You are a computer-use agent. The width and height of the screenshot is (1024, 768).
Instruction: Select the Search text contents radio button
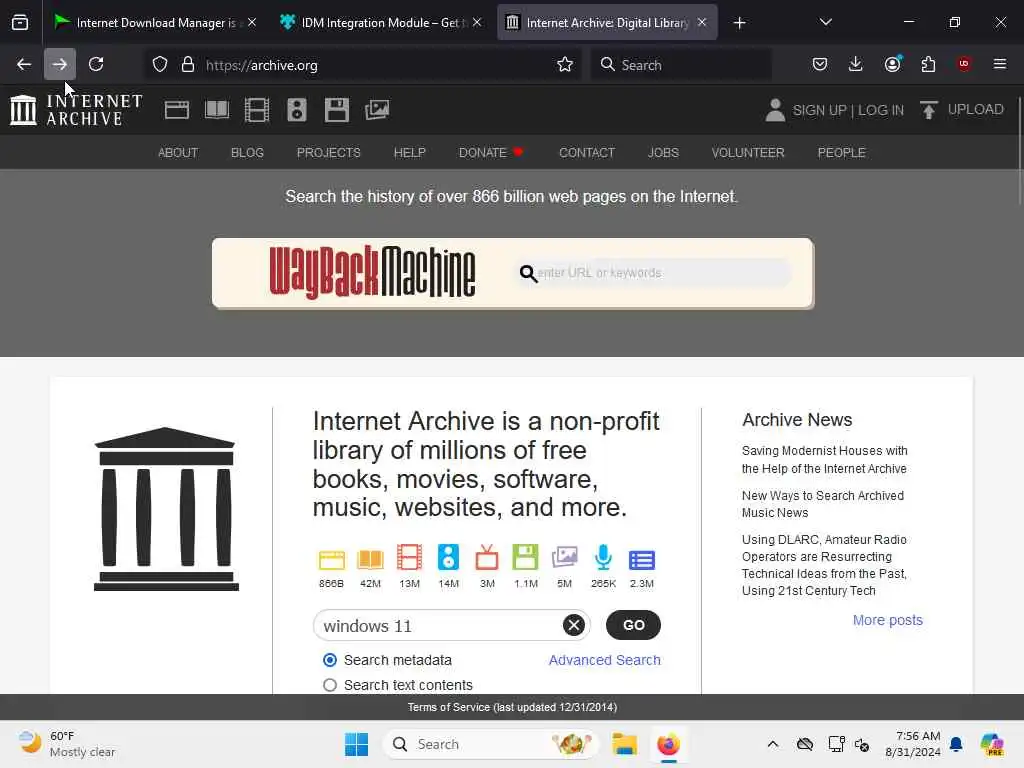pos(330,685)
